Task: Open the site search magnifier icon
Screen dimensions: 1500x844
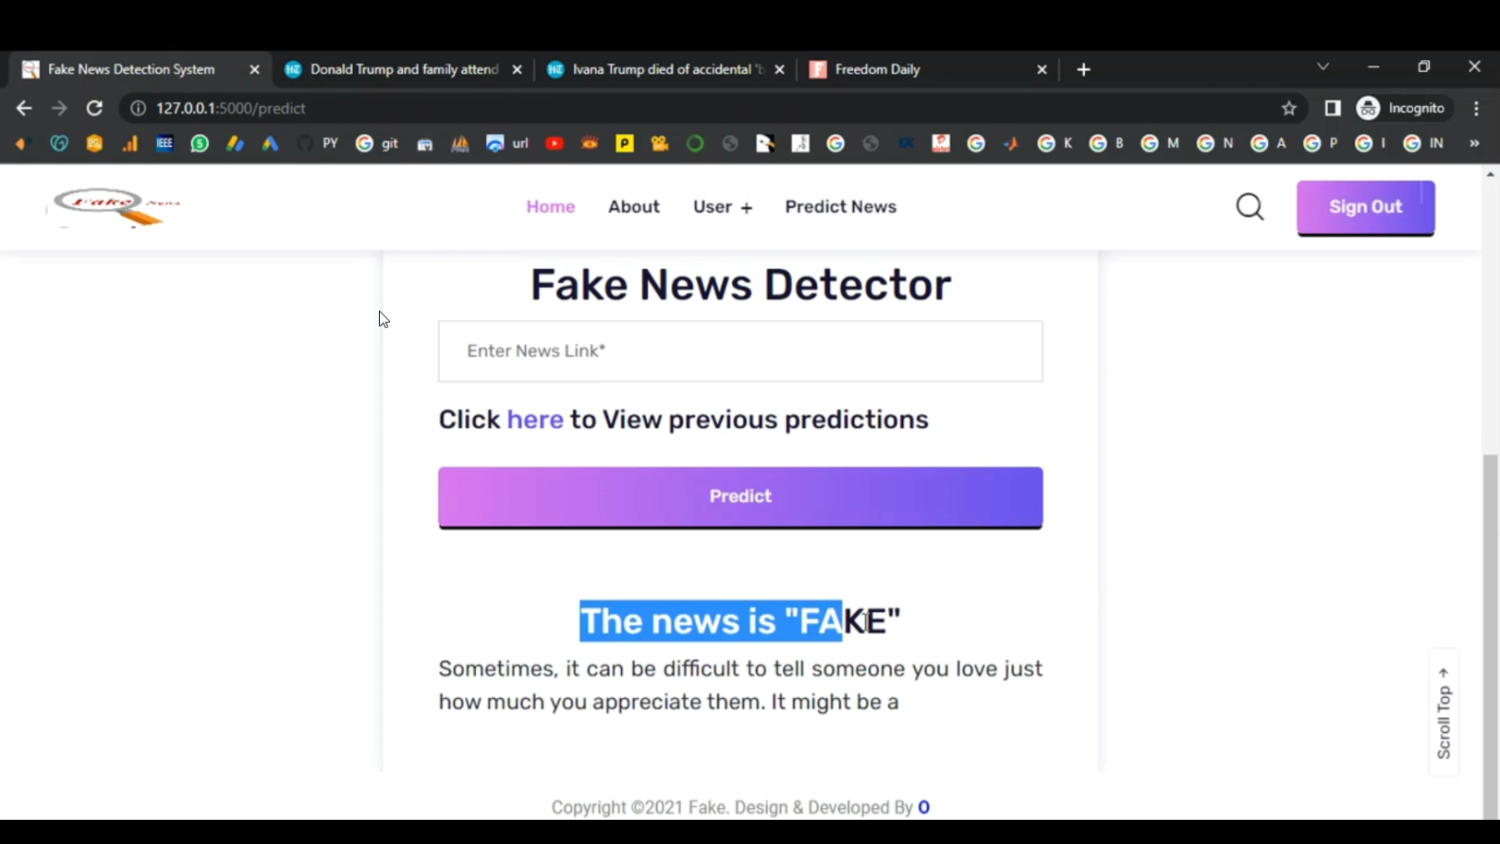Action: (1250, 207)
